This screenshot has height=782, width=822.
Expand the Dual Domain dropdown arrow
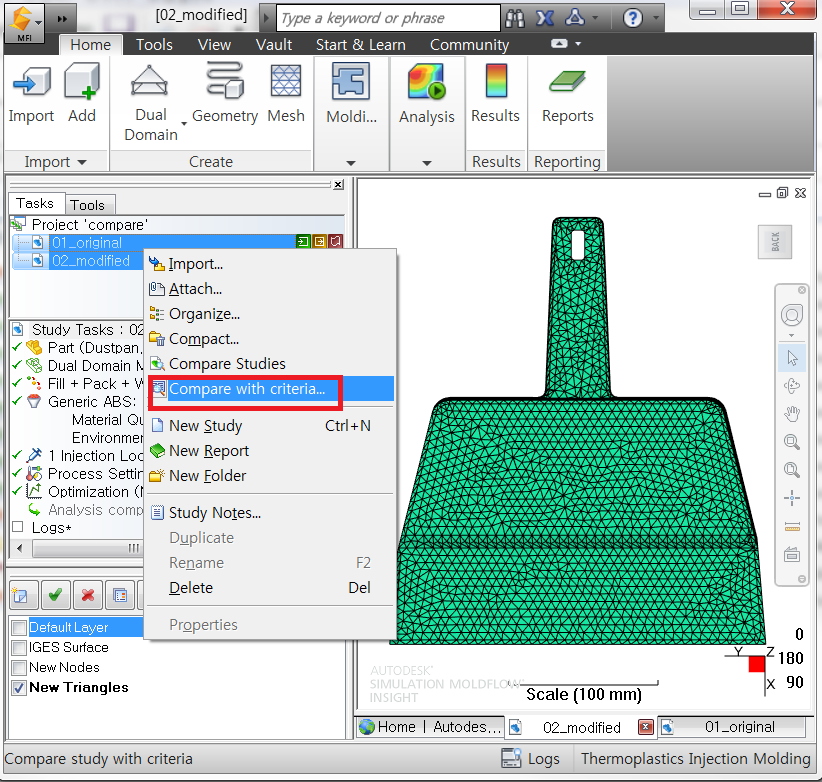[x=184, y=124]
